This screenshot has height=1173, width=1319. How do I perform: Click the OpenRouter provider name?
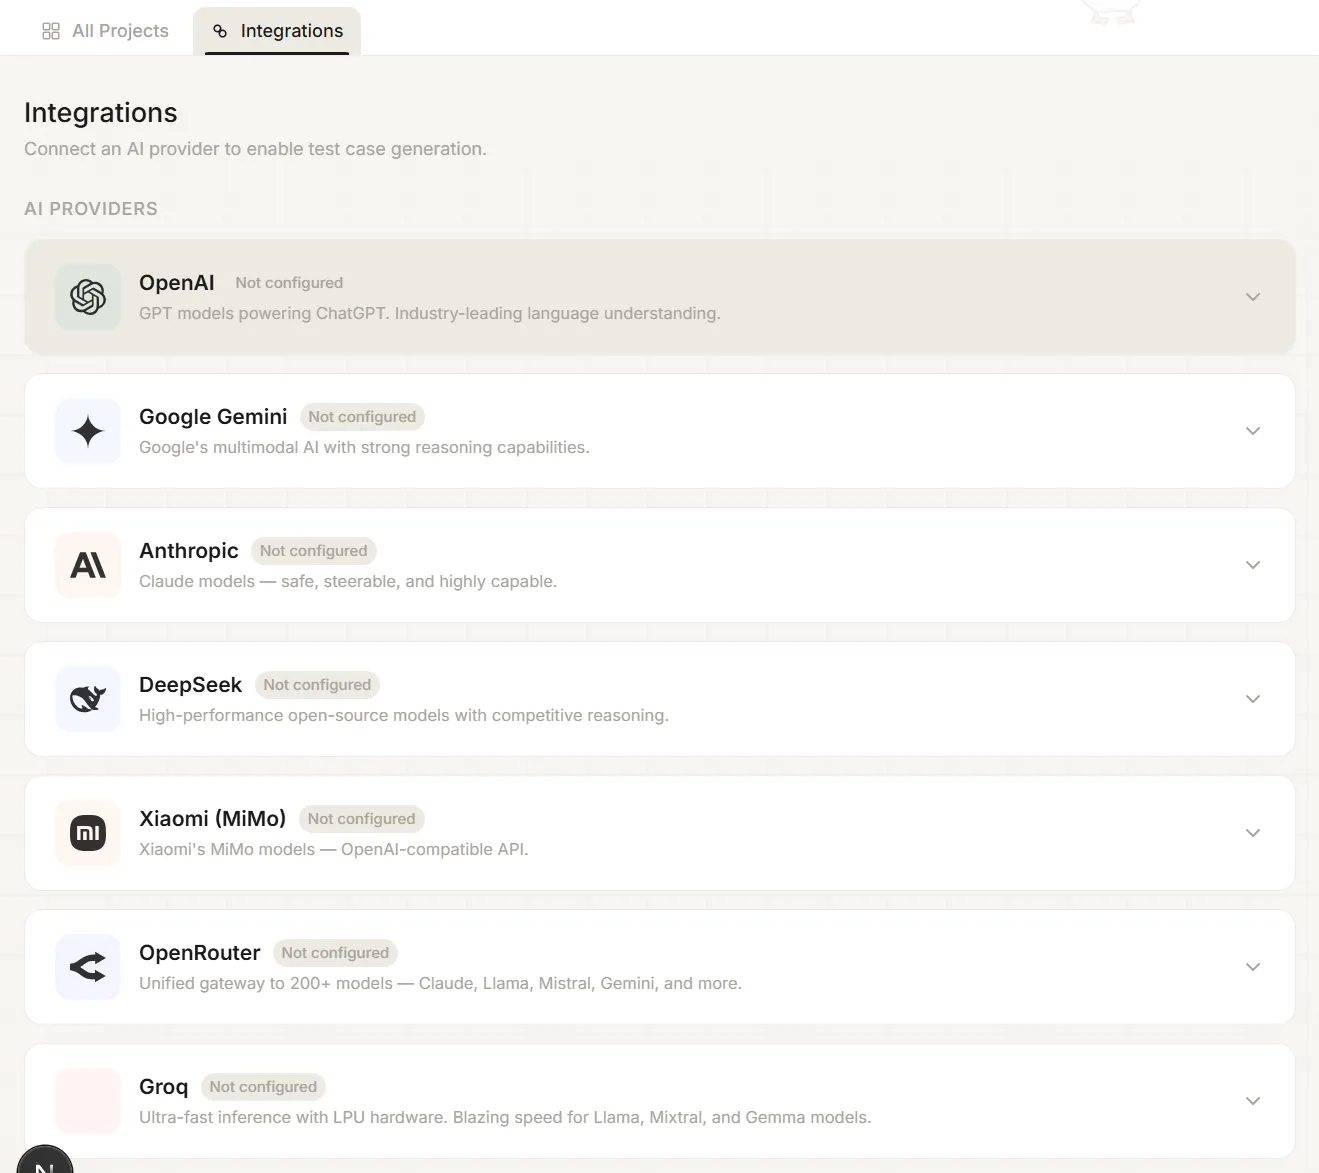[200, 953]
